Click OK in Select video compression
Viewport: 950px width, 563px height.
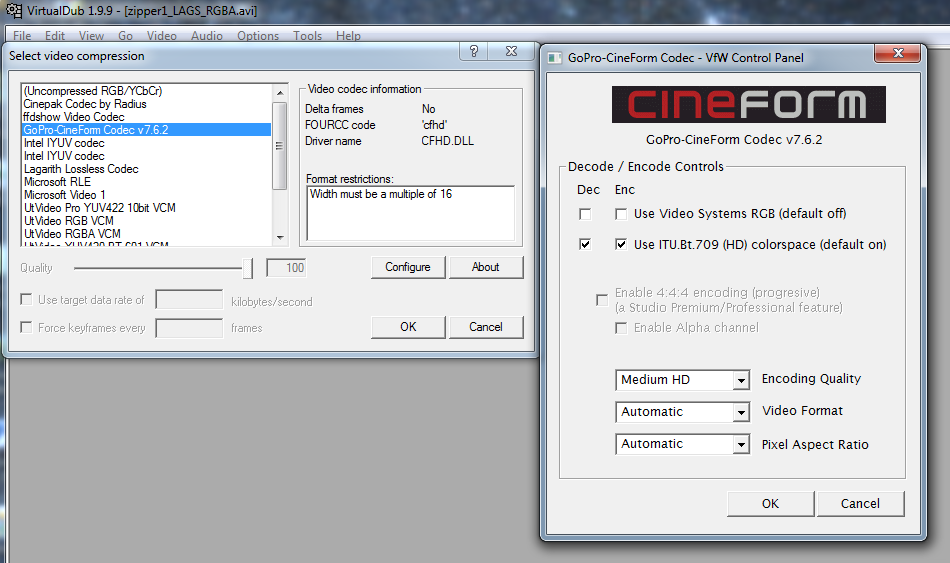(x=408, y=327)
